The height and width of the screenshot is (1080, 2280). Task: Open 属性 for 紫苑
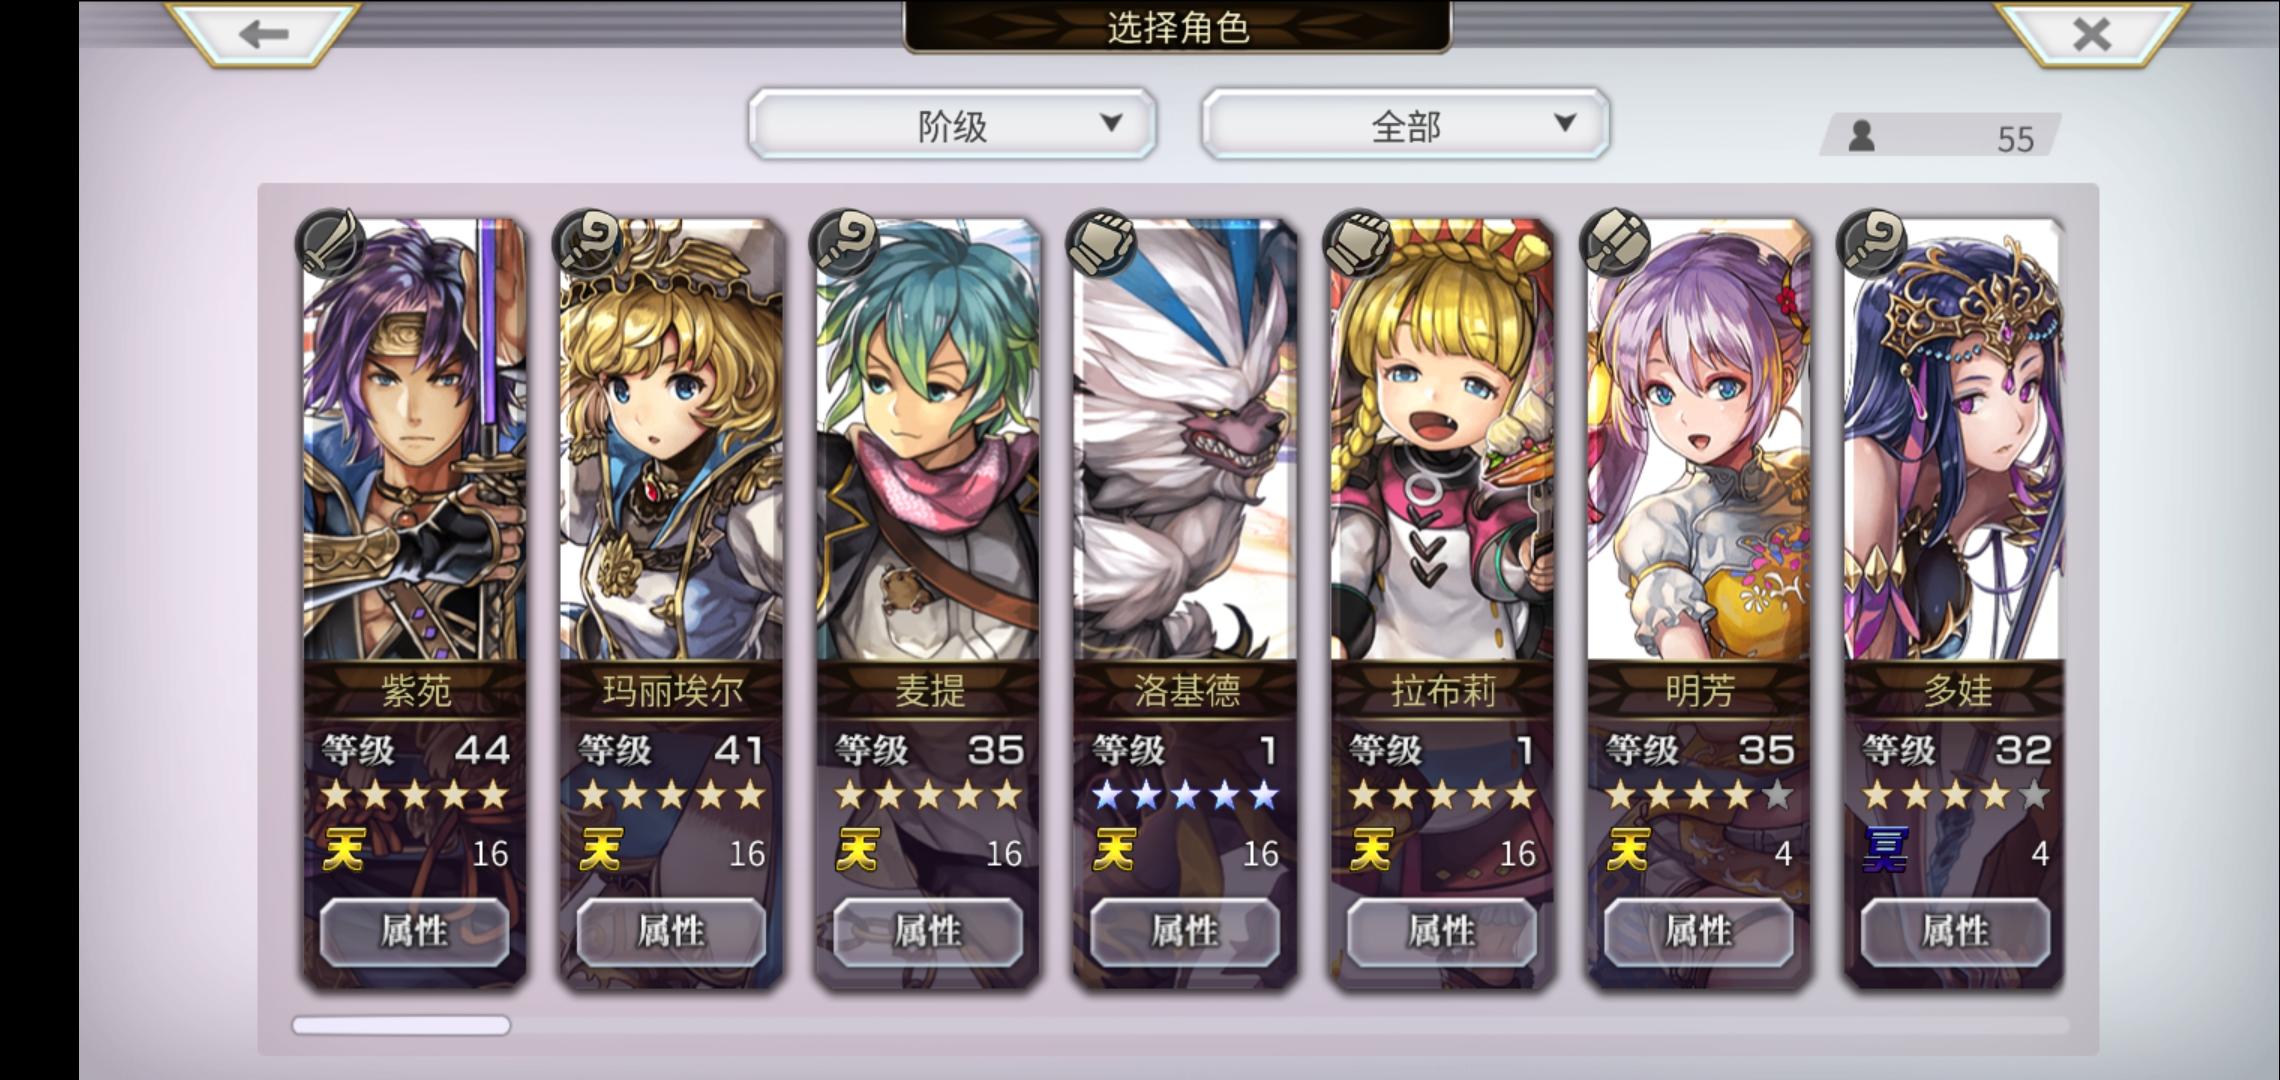(414, 932)
